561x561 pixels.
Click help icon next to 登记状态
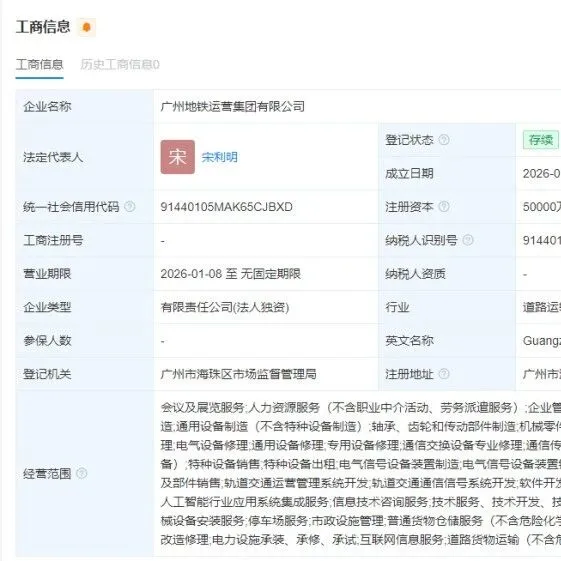444,140
